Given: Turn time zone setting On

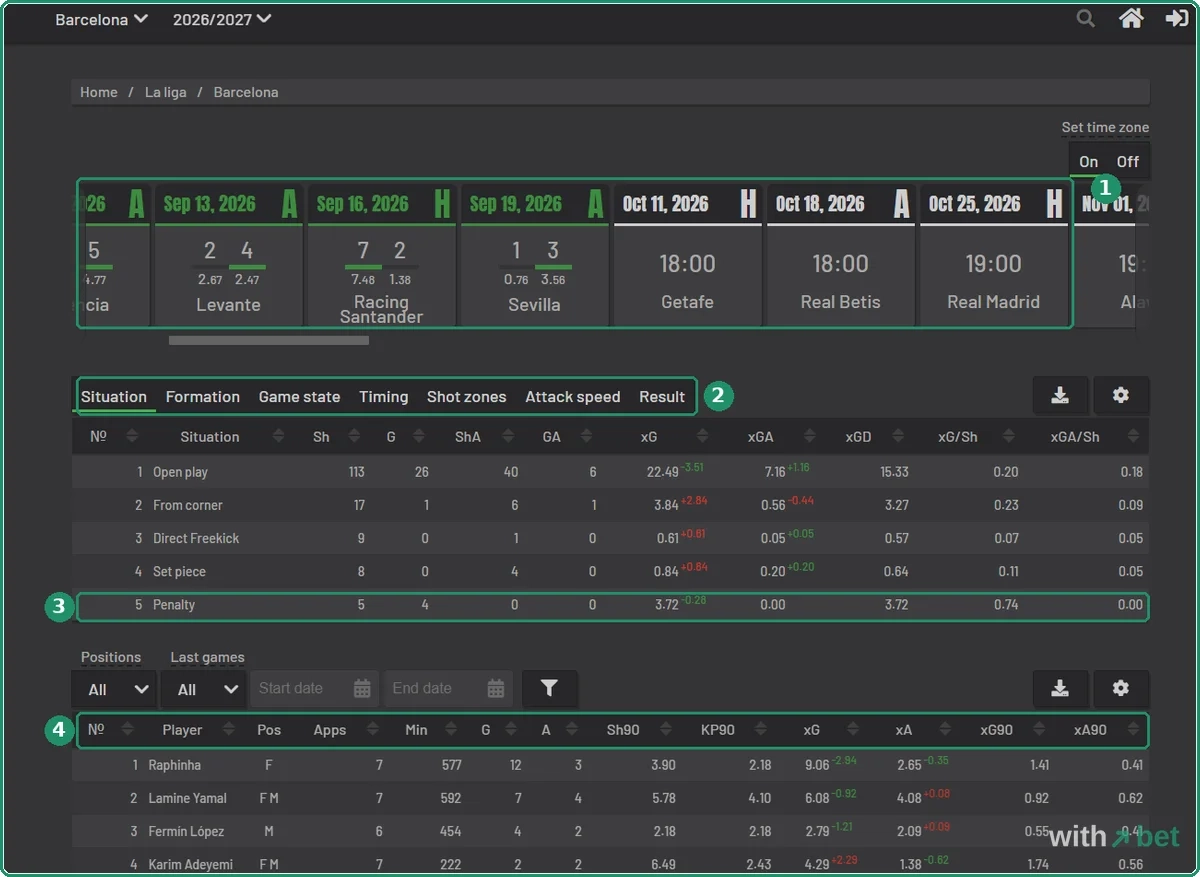Looking at the screenshot, I should point(1088,162).
